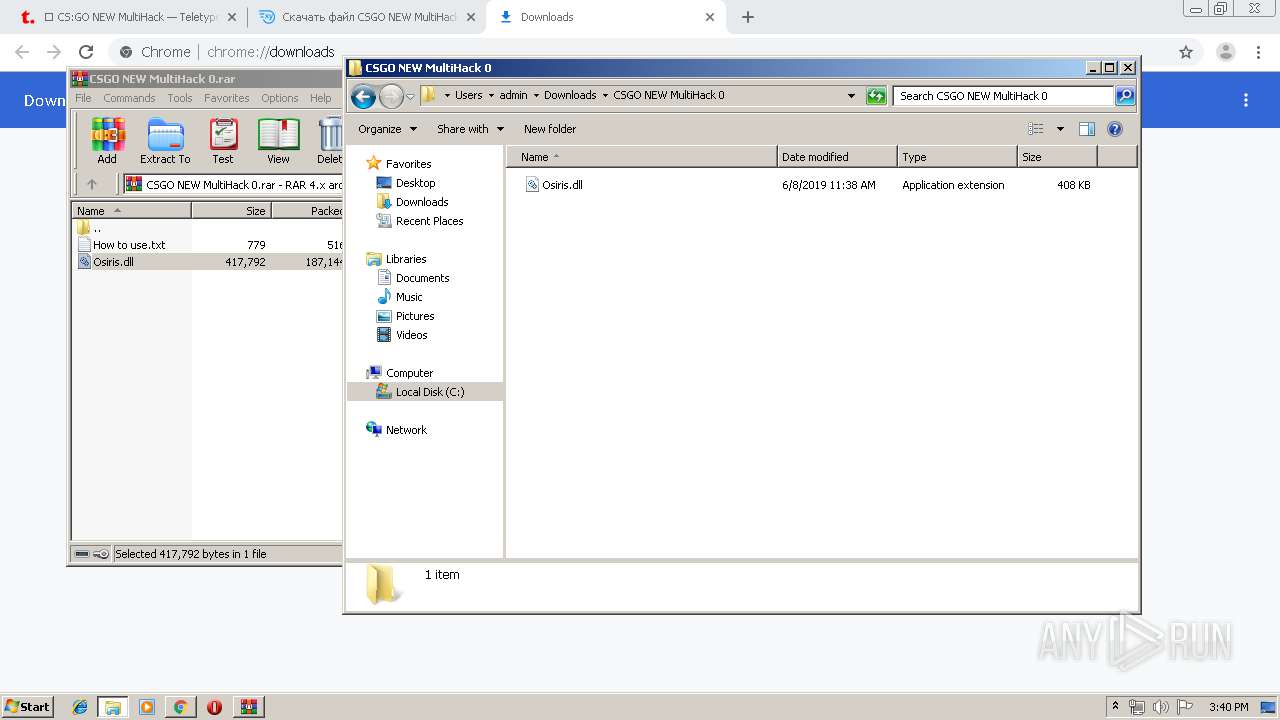This screenshot has width=1280, height=720.
Task: Click the WinRAR Test icon
Action: point(223,140)
